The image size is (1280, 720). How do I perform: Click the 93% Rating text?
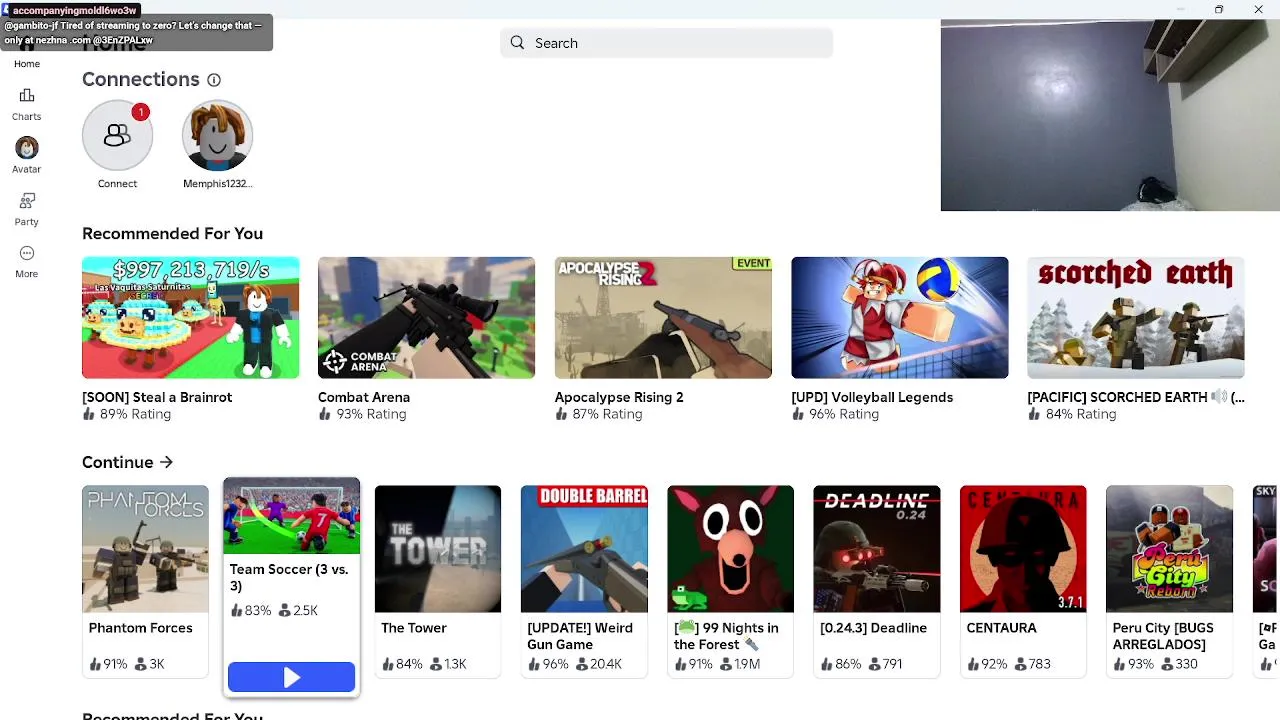371,414
